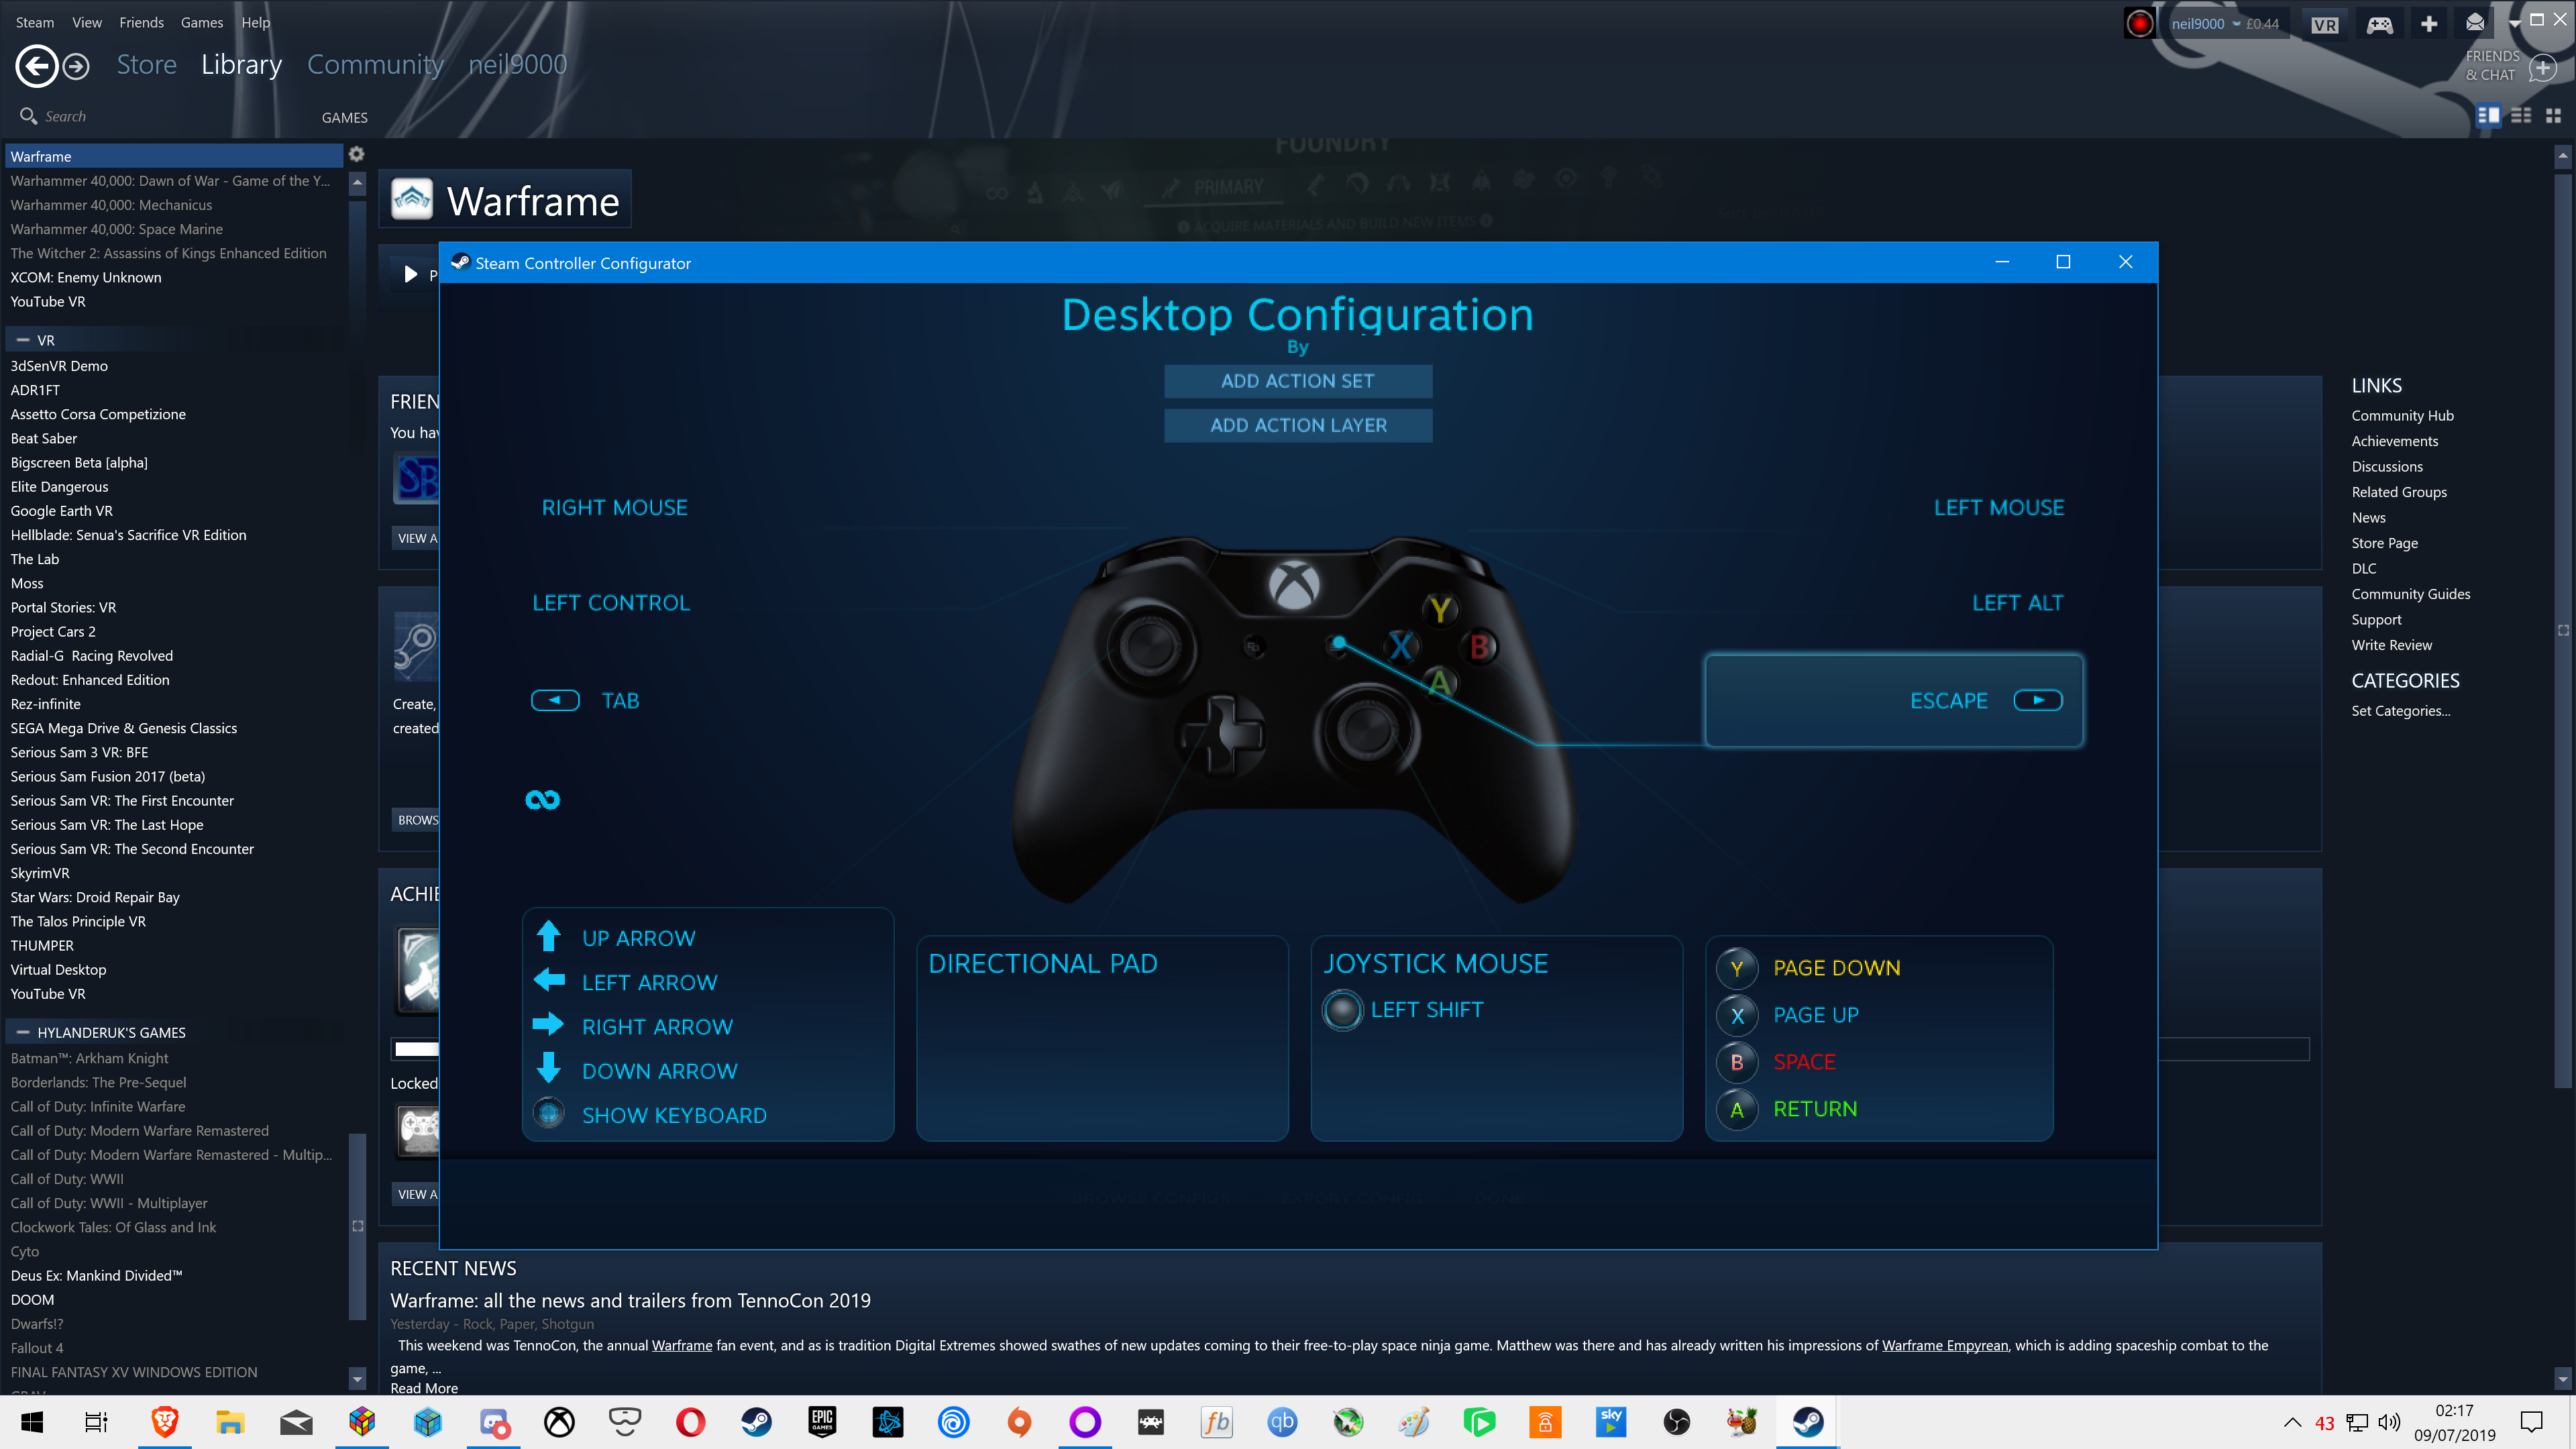Select the LEFT SHIFT joystick click binding
2576x1449 pixels.
coord(1403,1010)
